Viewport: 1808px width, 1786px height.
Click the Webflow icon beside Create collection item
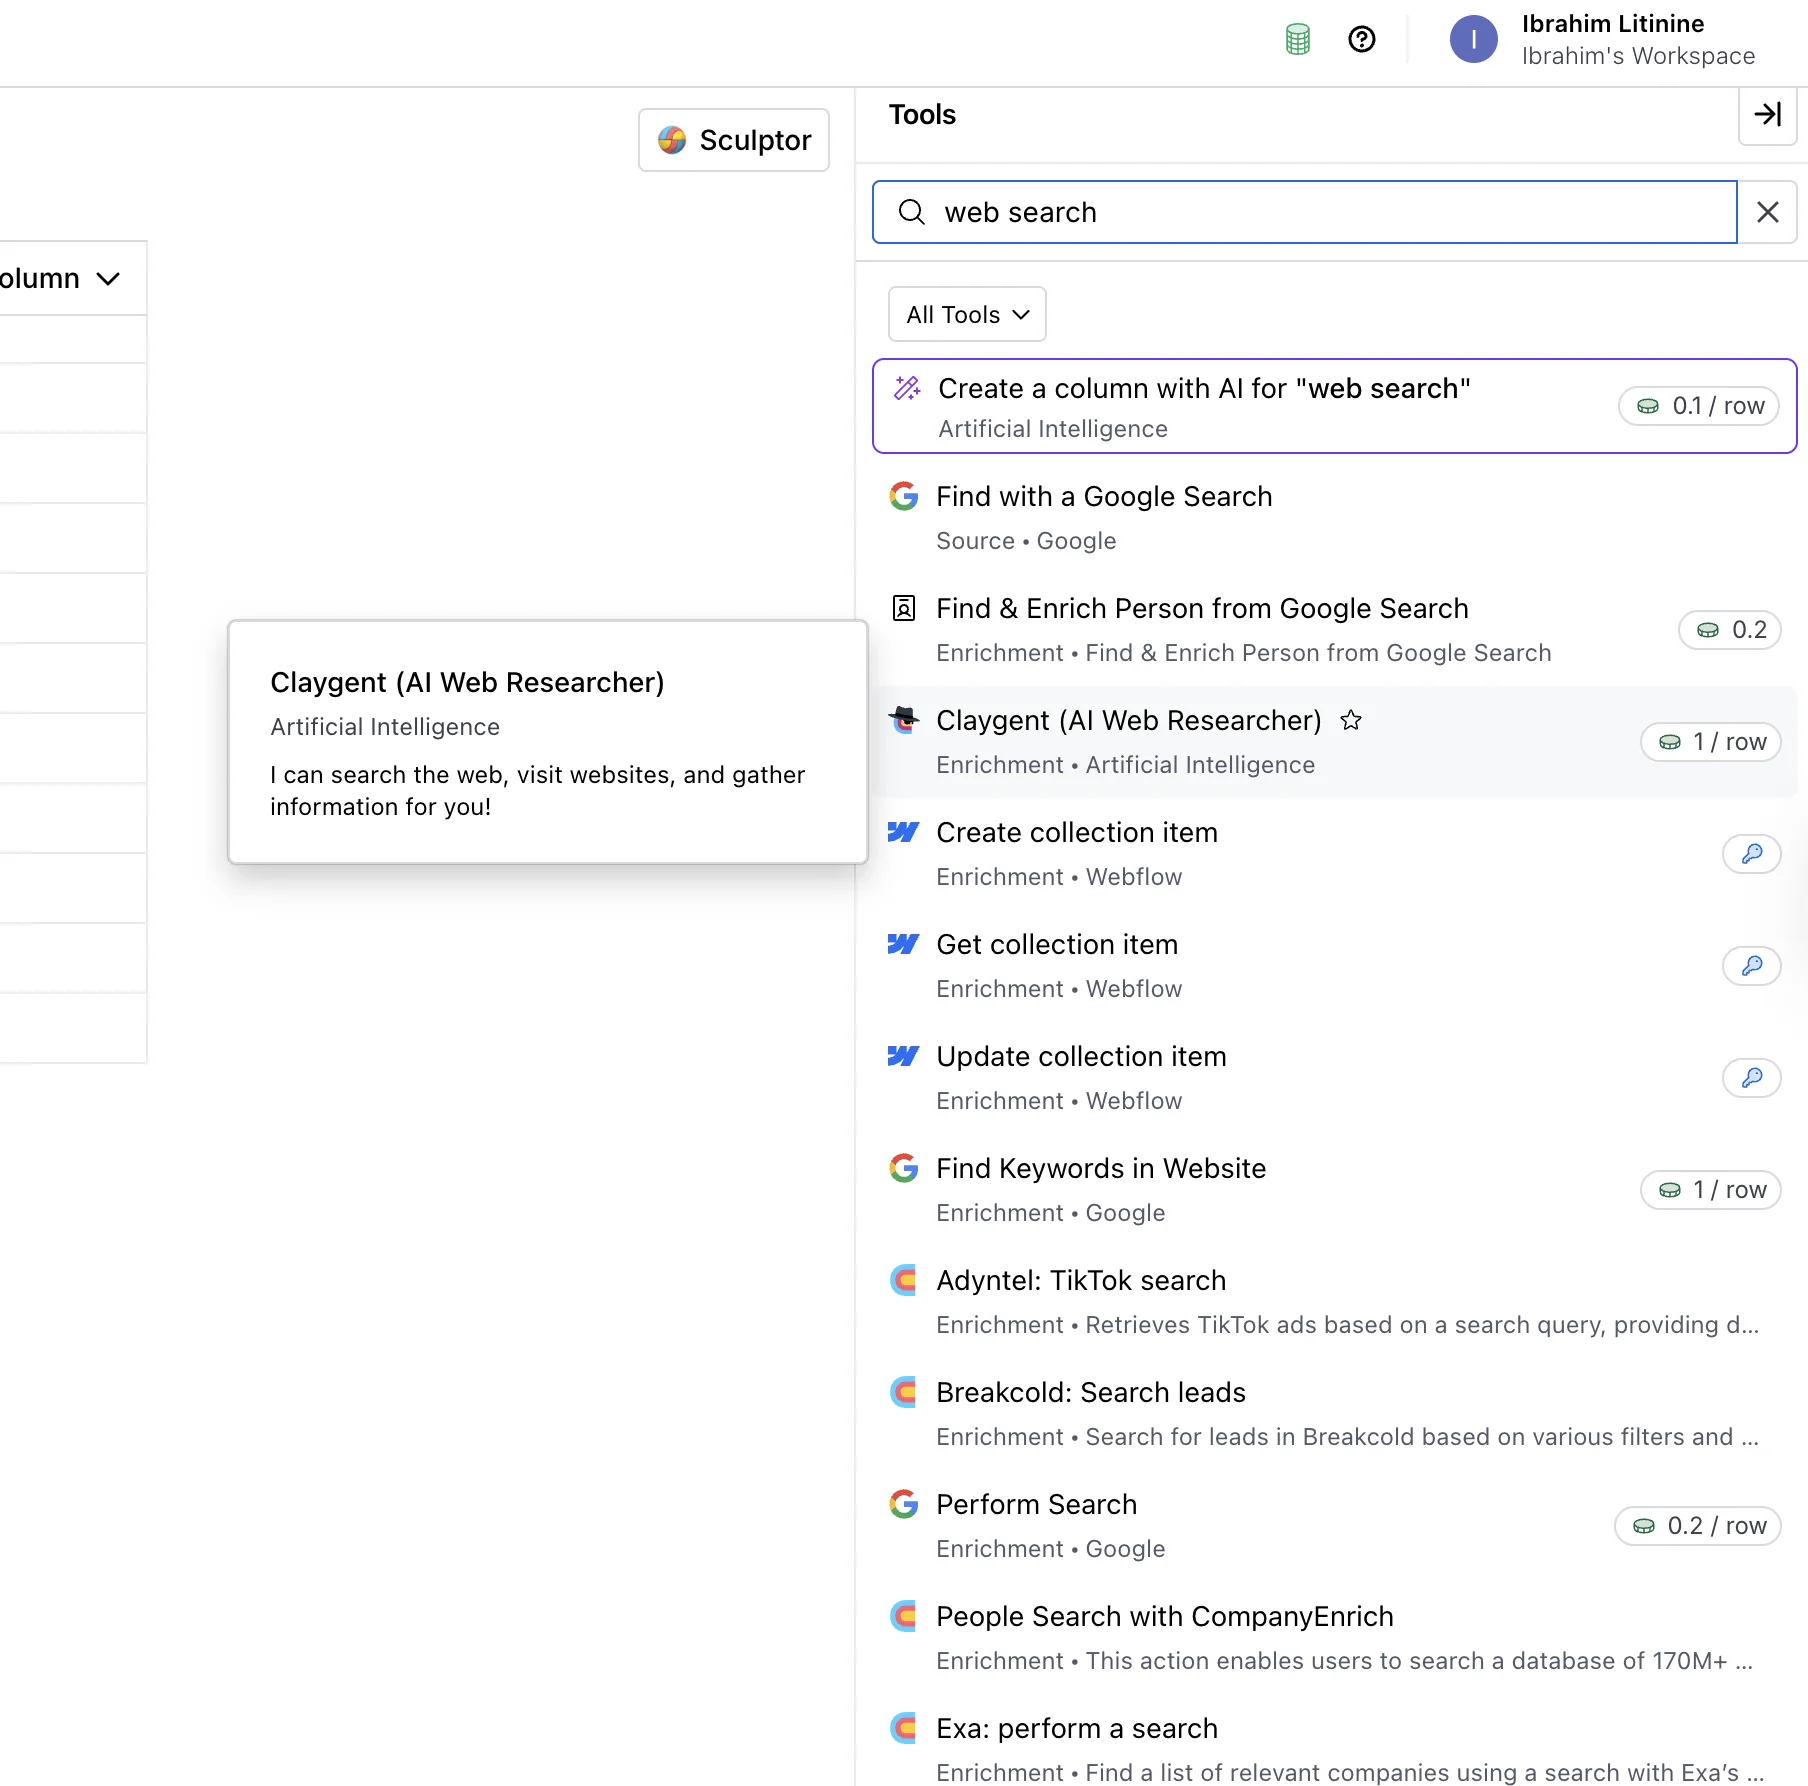(904, 832)
